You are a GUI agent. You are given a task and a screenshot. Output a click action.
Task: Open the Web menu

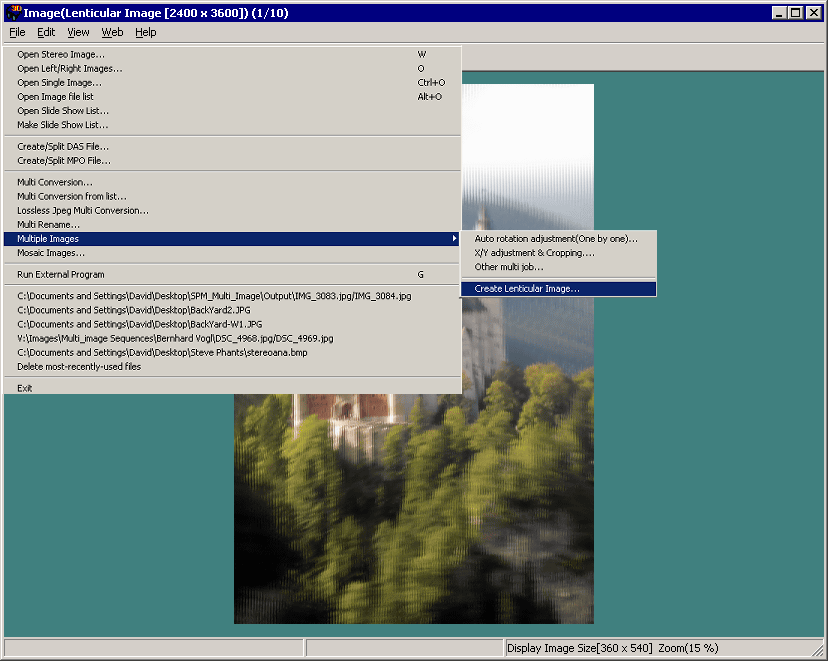112,32
